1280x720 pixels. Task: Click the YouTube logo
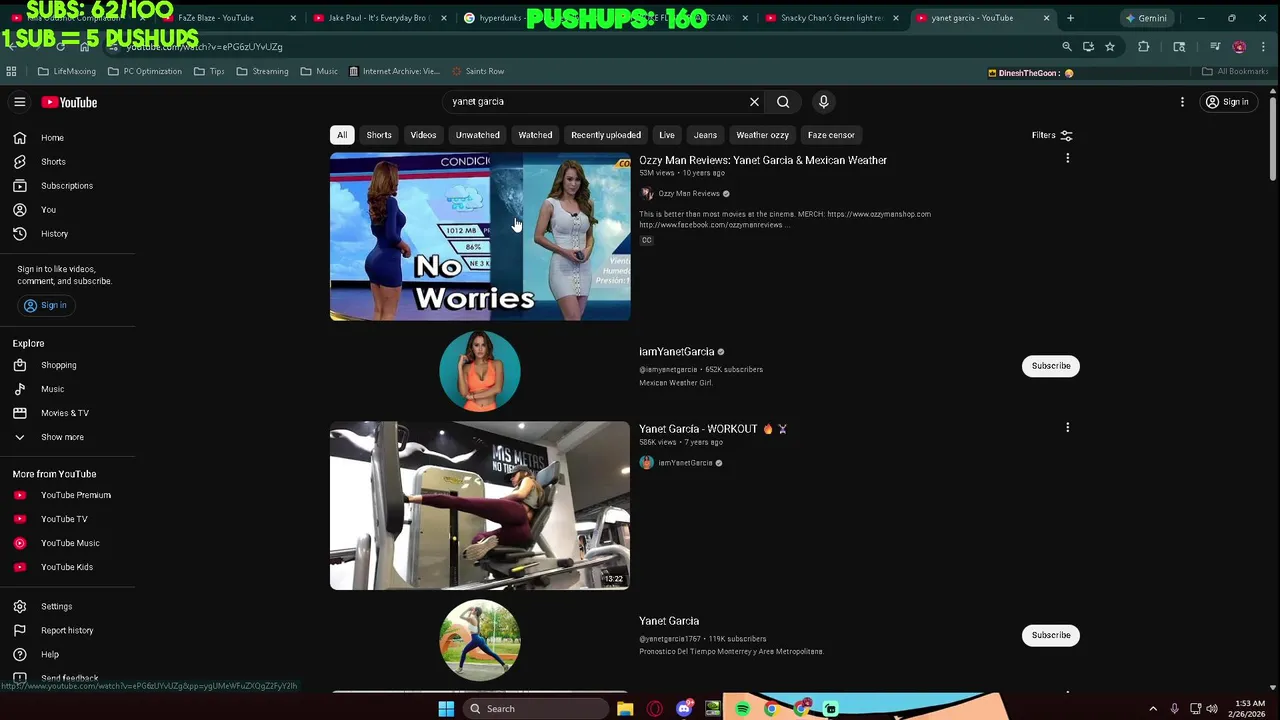pyautogui.click(x=69, y=102)
